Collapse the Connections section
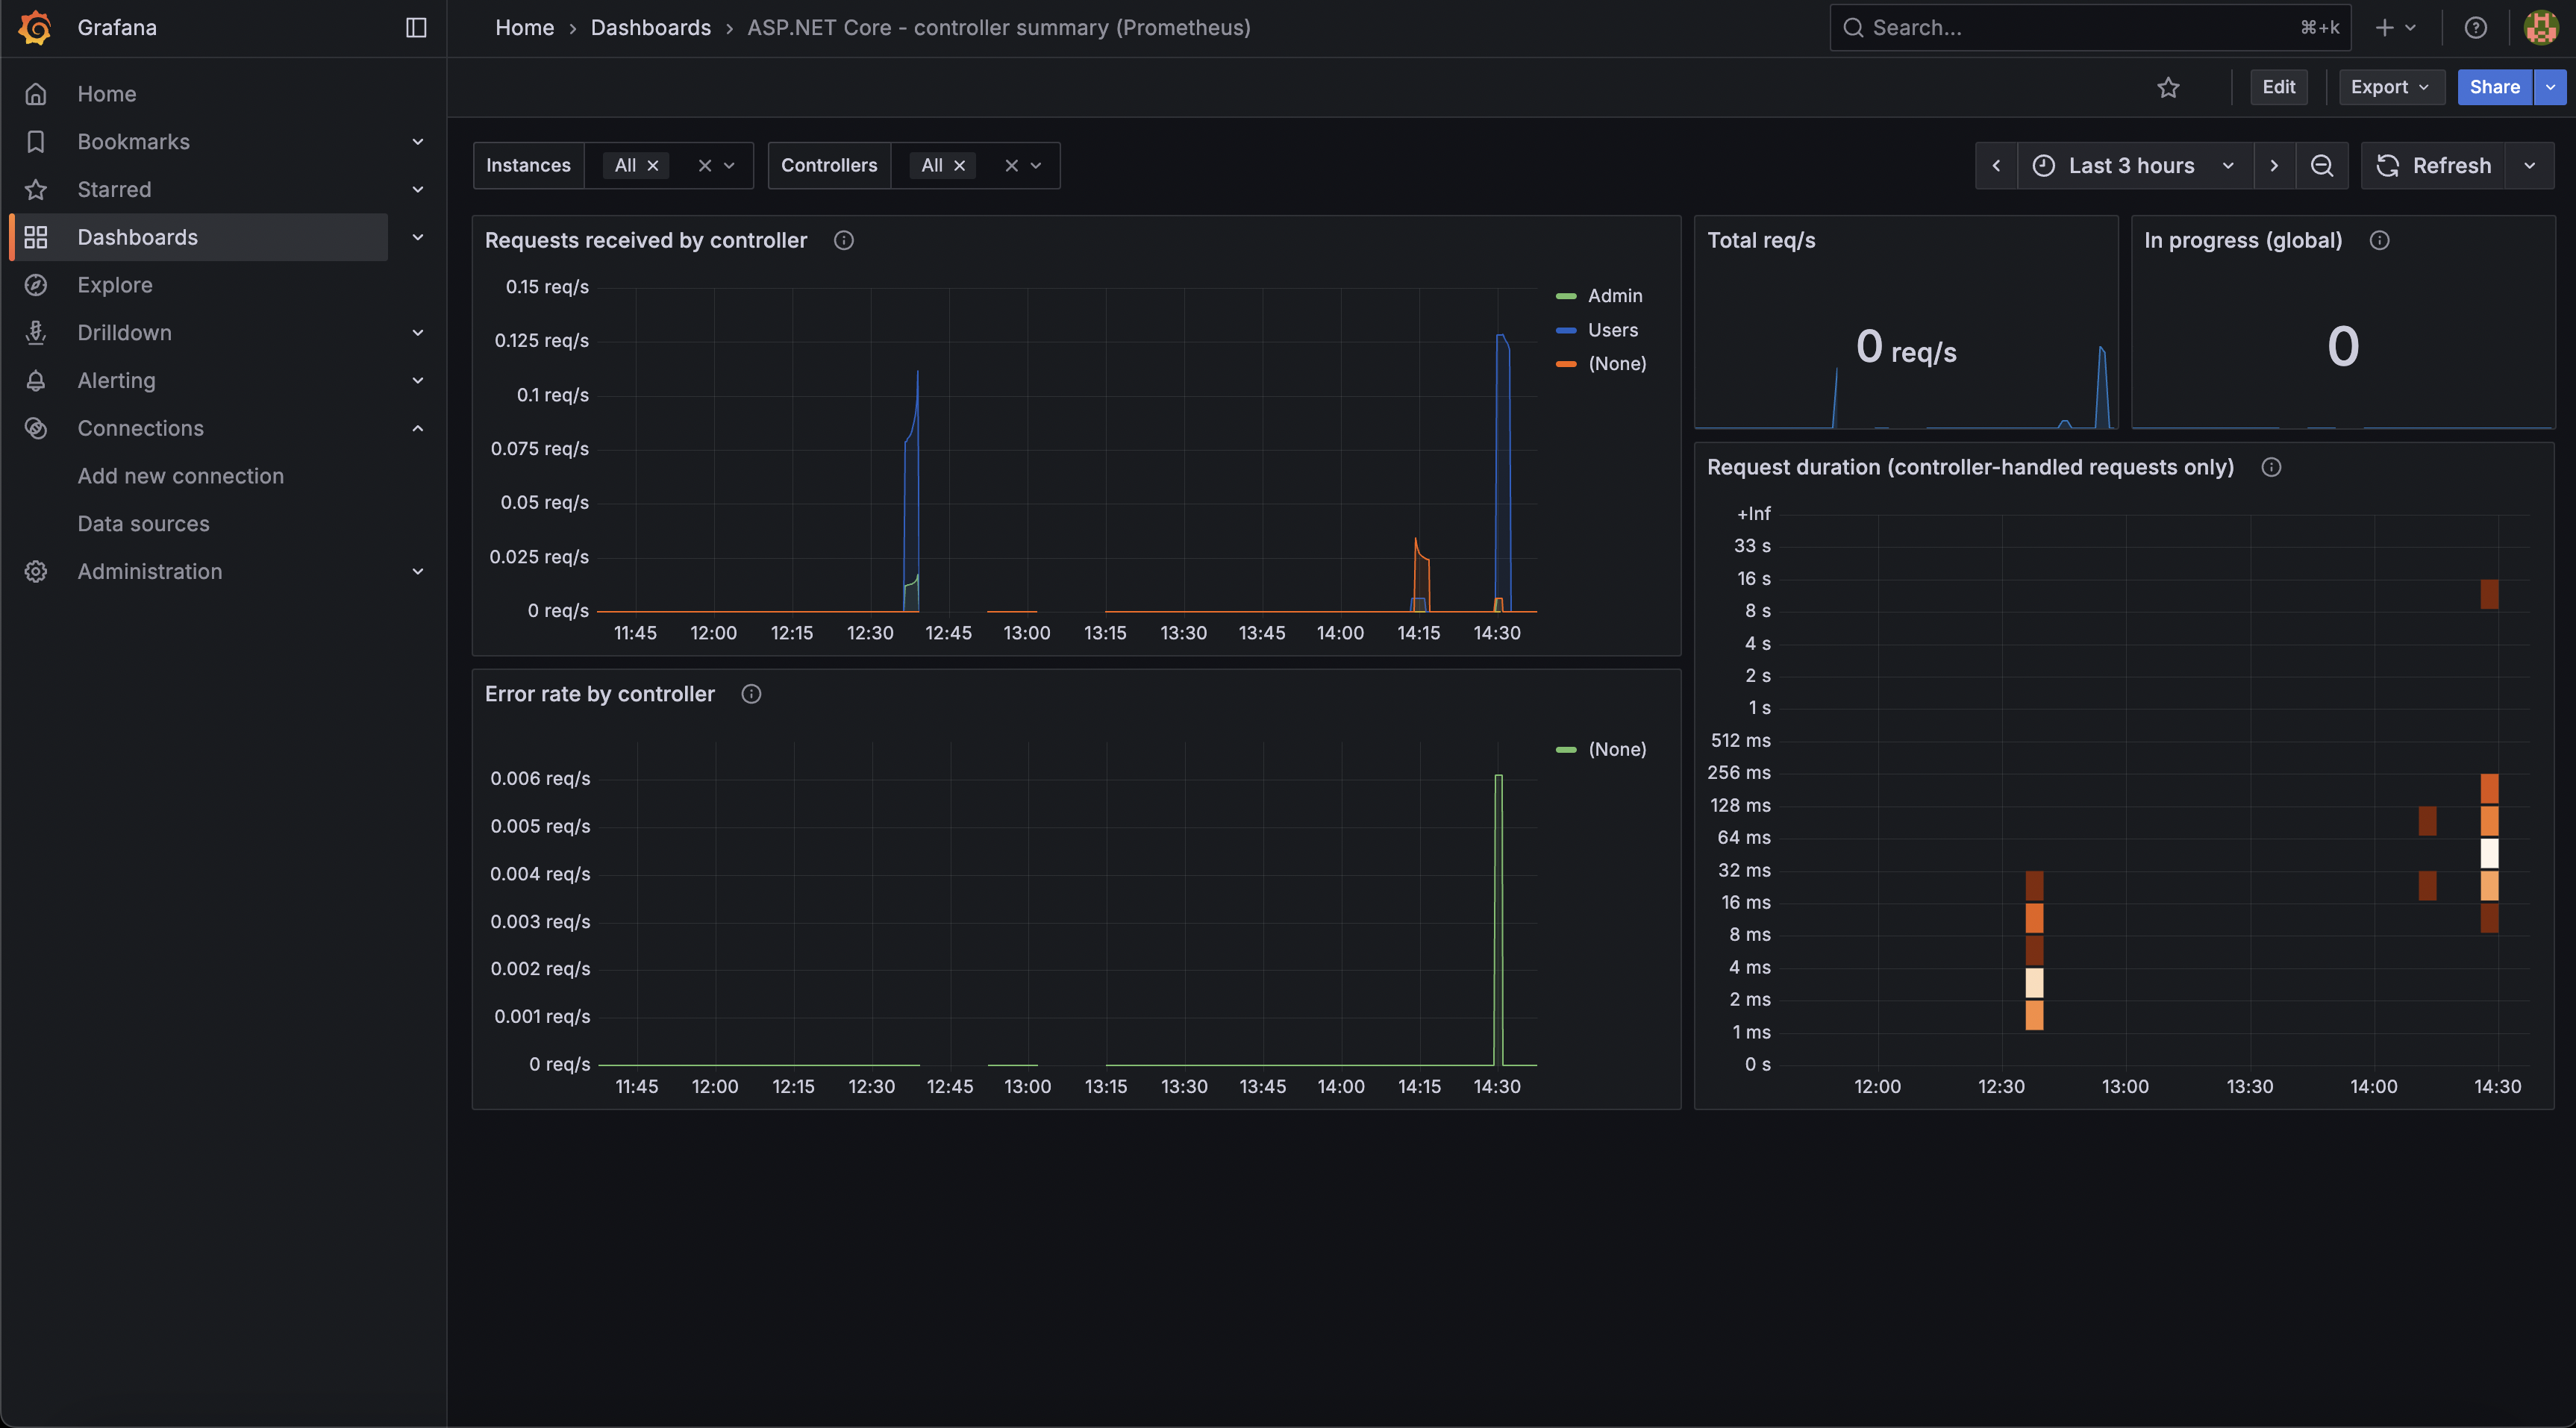The width and height of the screenshot is (2576, 1428). point(417,428)
